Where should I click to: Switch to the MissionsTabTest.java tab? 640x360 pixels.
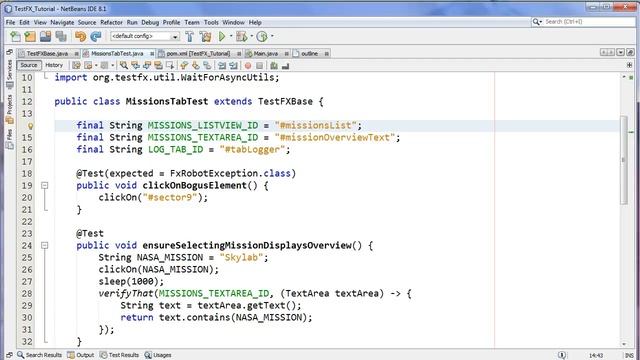coord(117,53)
